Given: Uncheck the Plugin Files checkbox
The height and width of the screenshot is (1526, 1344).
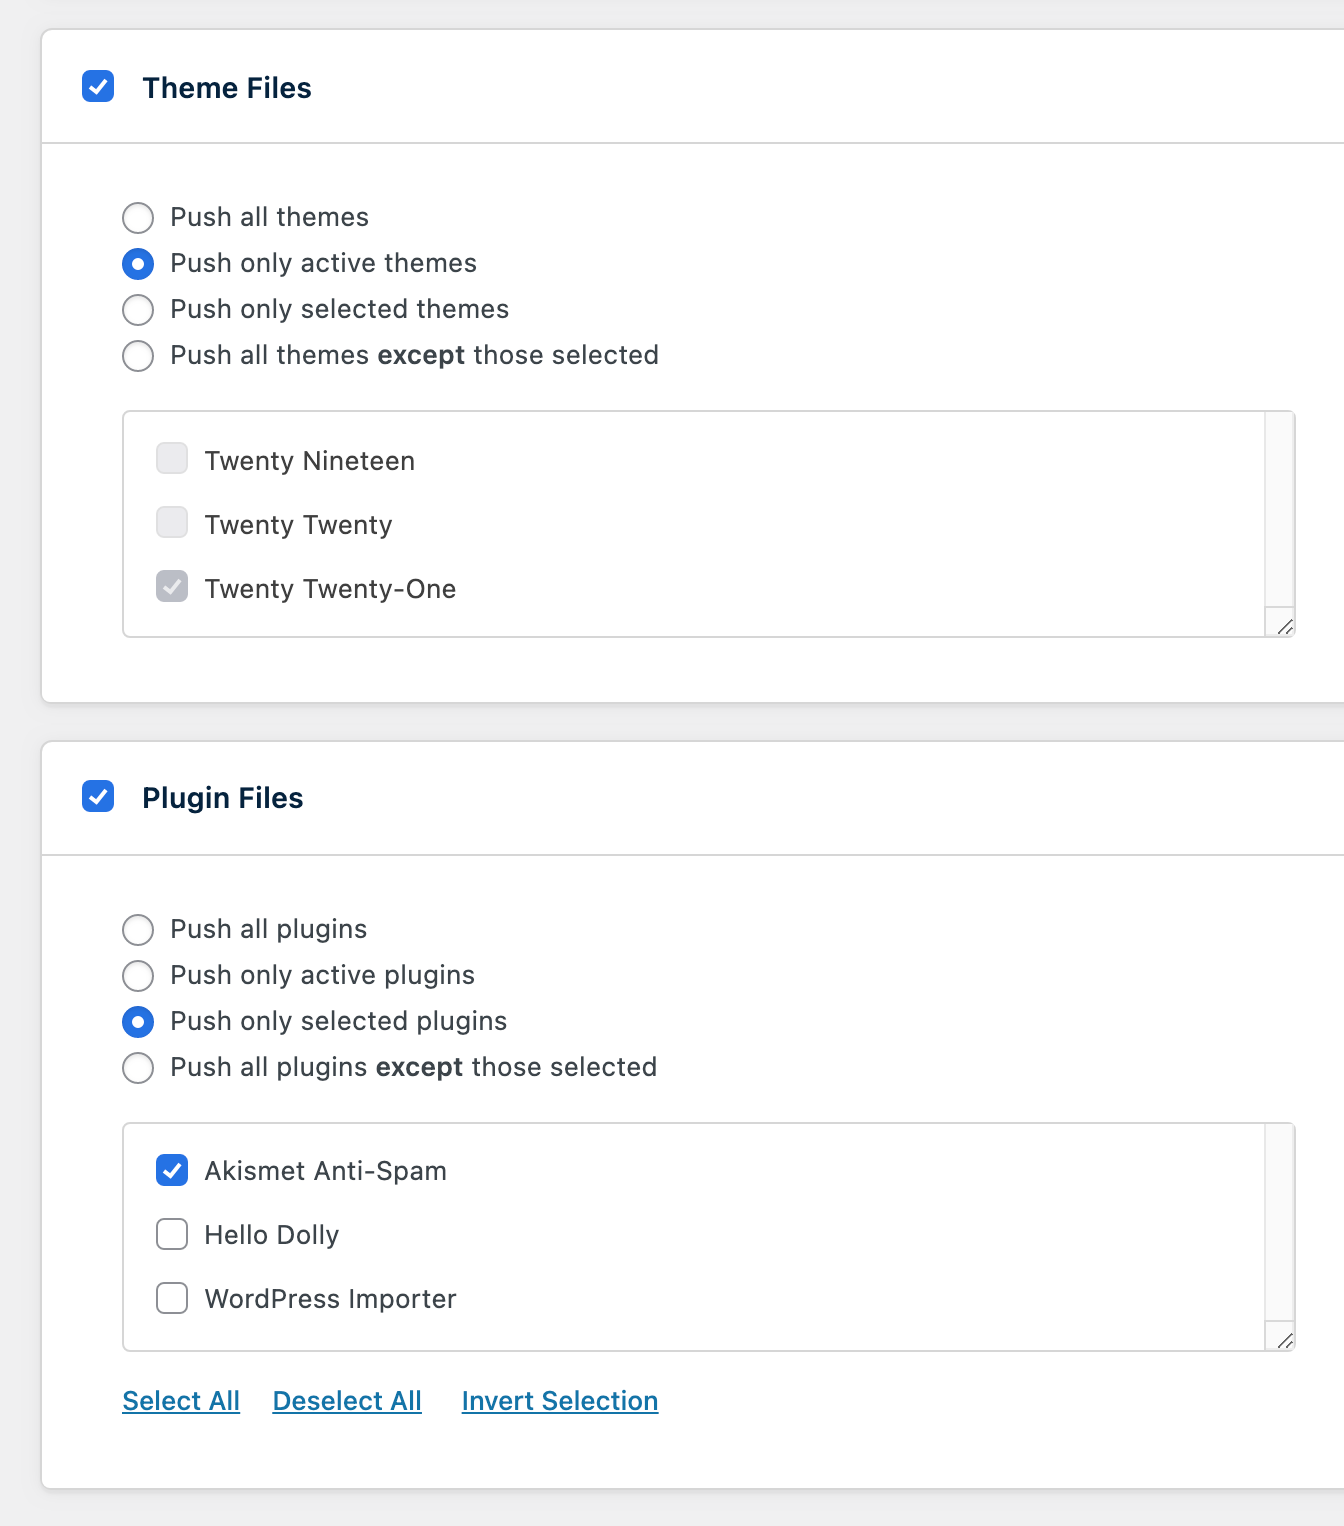Looking at the screenshot, I should 98,797.
